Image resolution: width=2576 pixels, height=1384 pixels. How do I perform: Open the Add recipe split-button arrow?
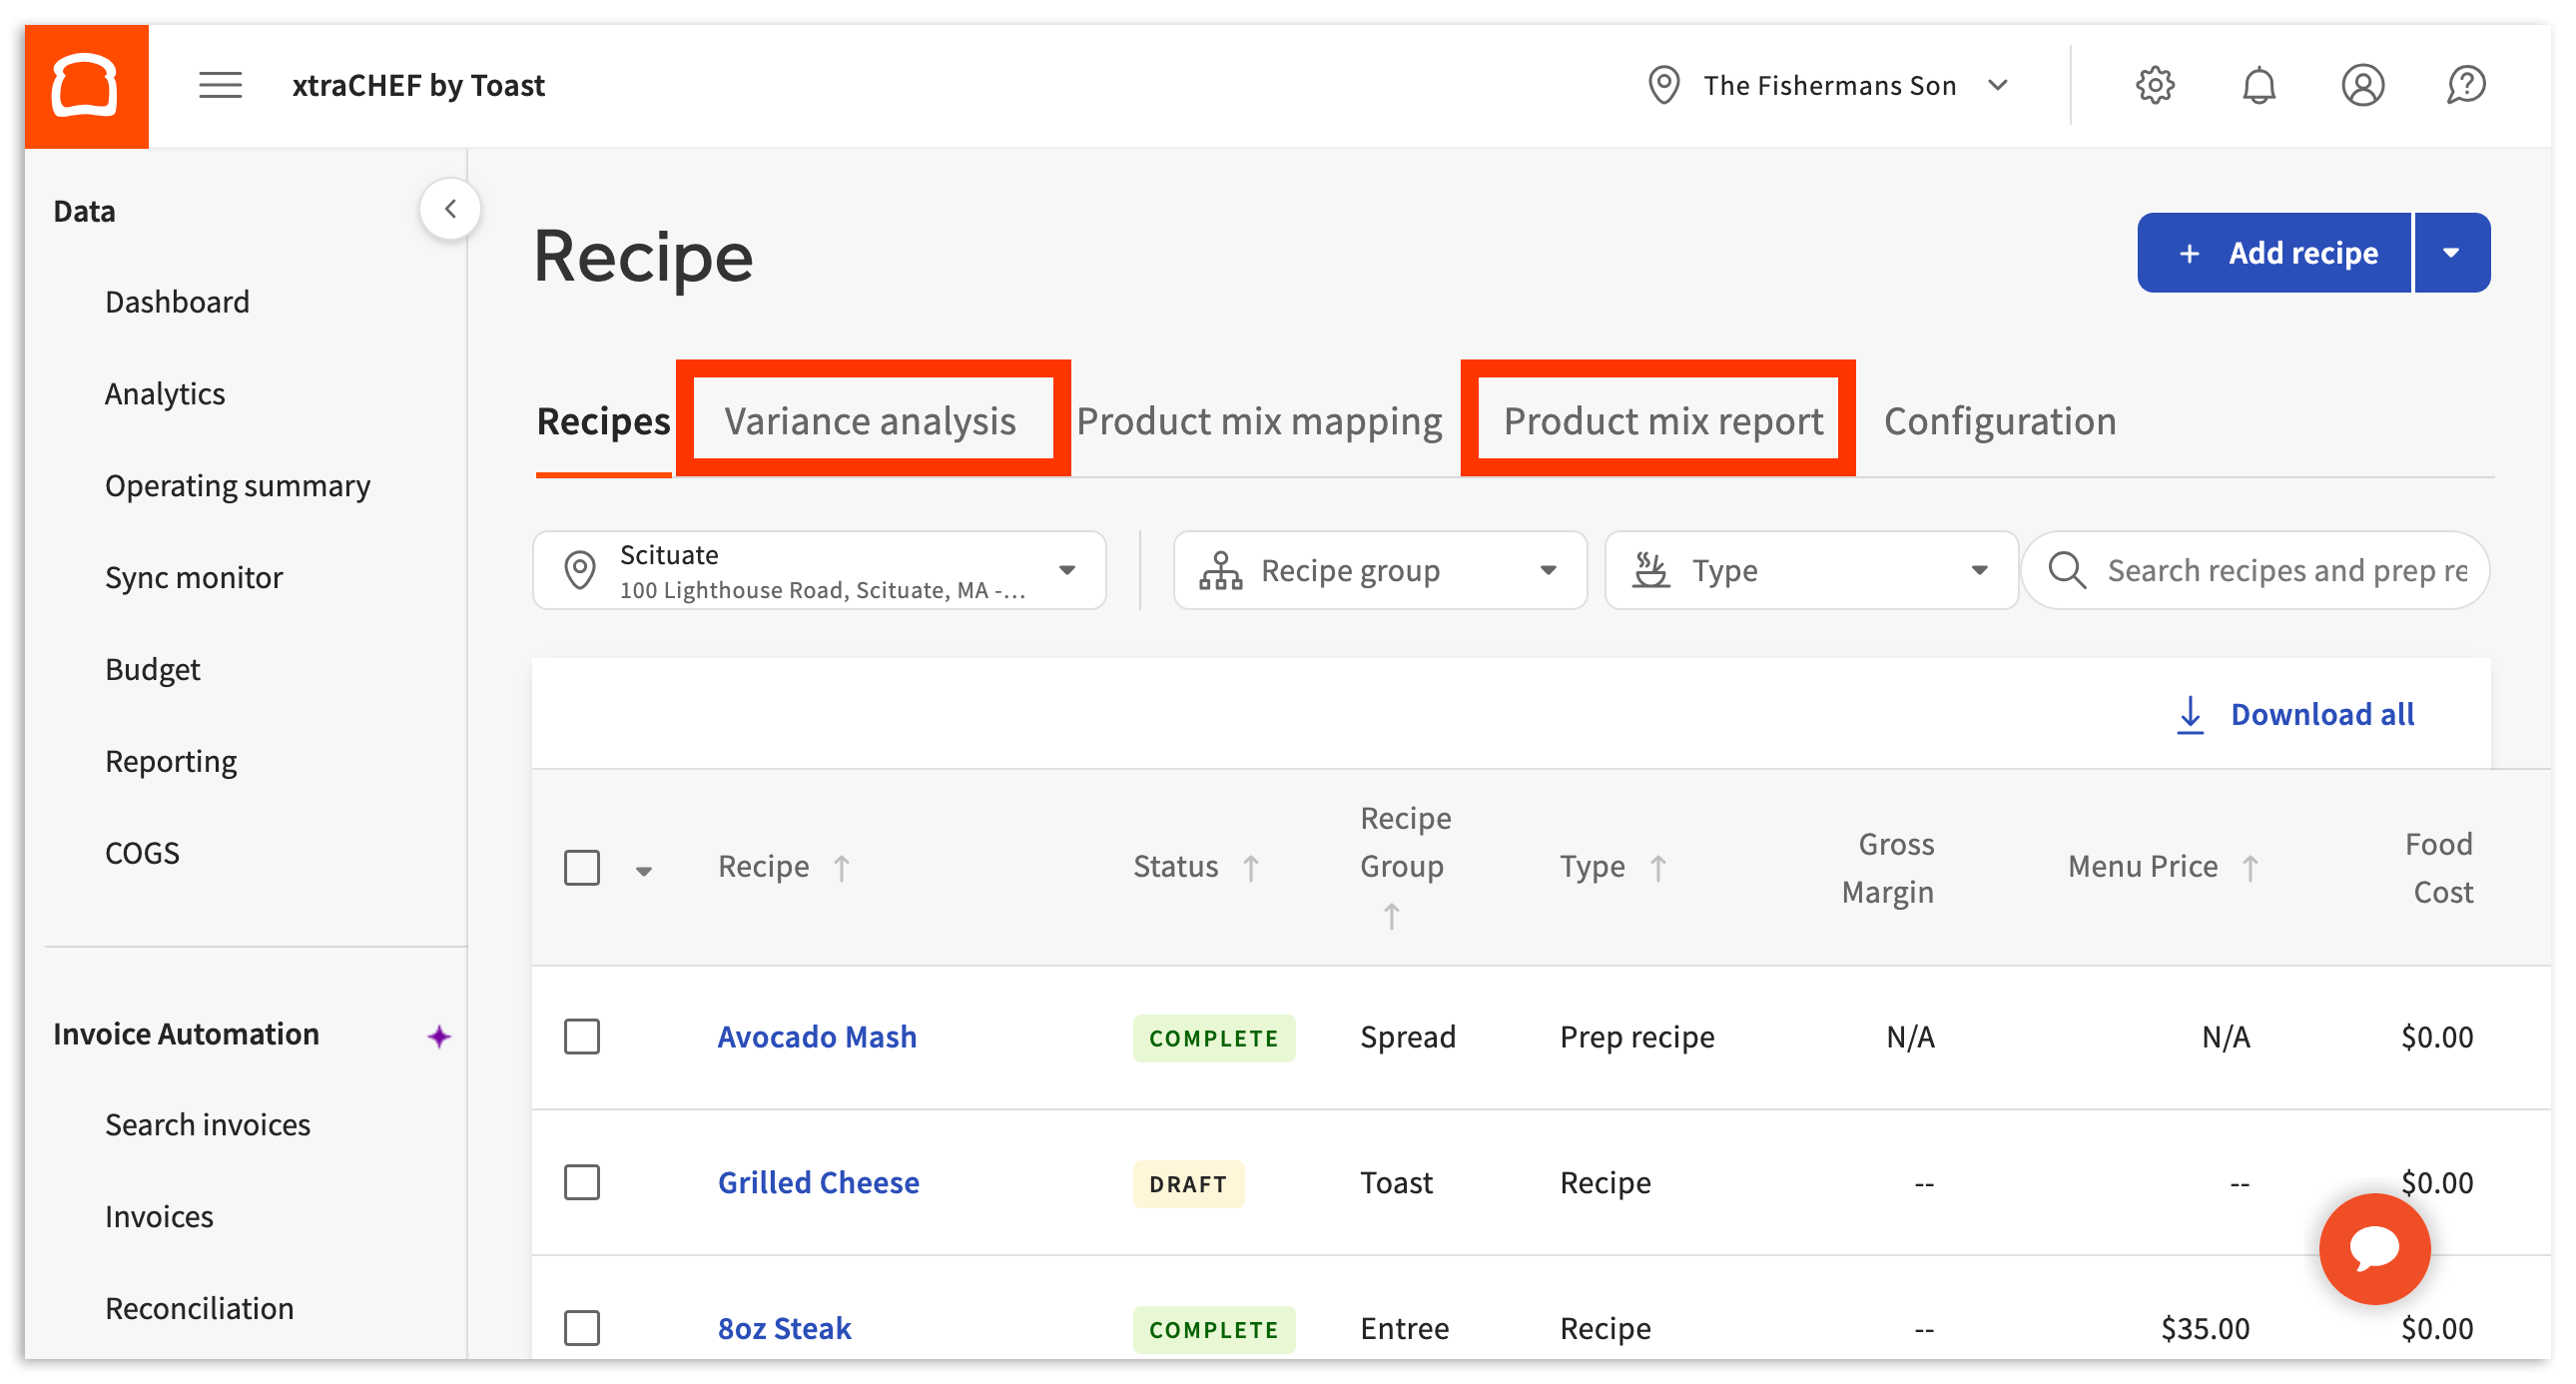coord(2451,253)
